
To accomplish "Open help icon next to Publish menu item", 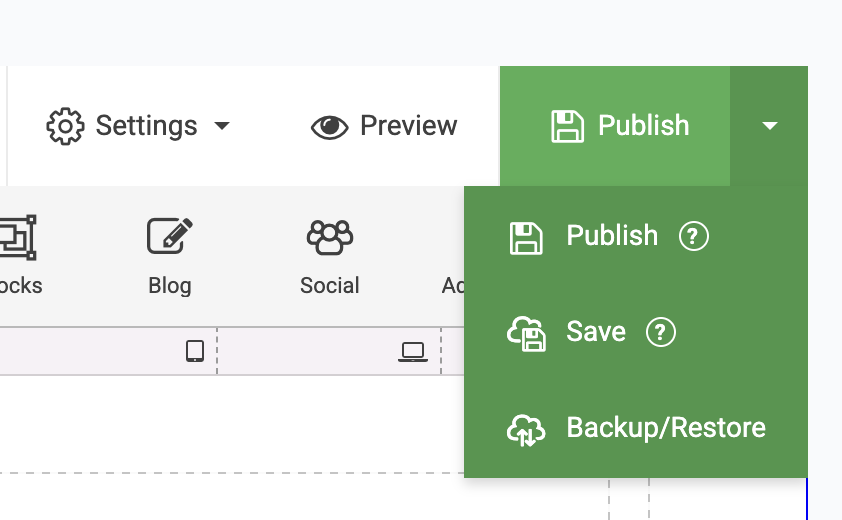I will [x=694, y=237].
